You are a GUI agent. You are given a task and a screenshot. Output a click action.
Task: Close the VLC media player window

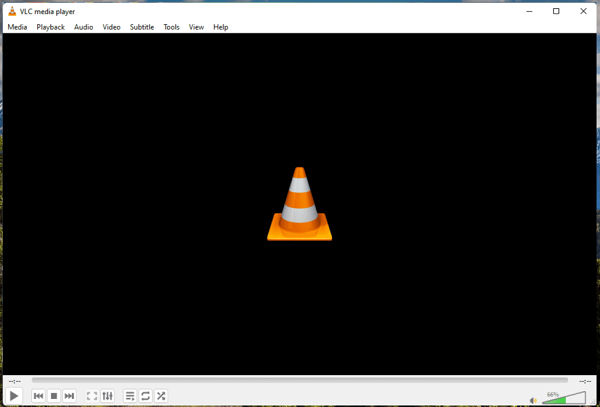click(583, 11)
